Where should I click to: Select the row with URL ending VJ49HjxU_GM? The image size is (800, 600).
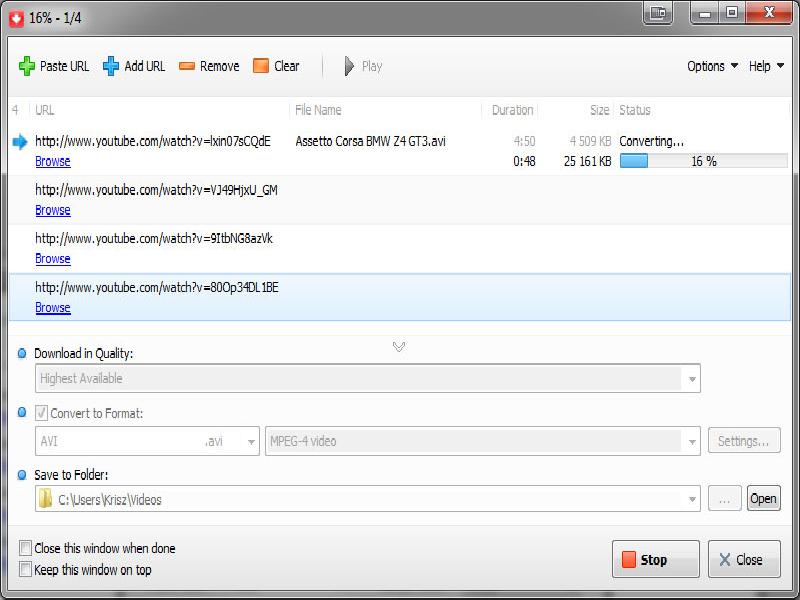tap(399, 200)
